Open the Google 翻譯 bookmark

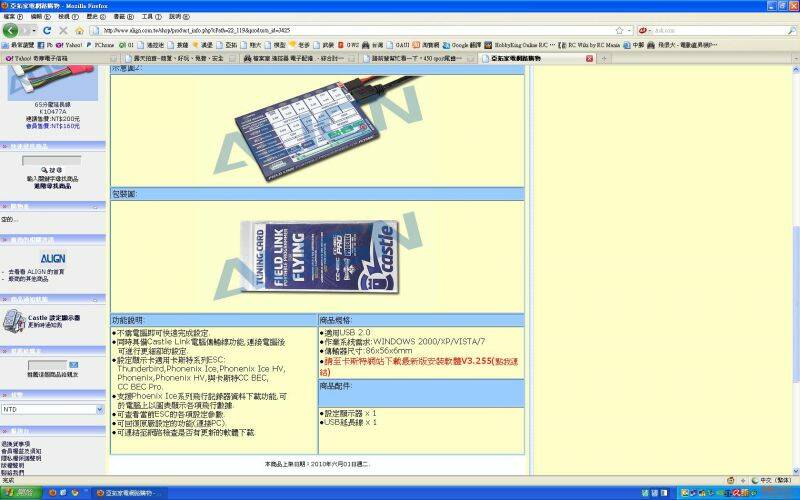pos(462,45)
